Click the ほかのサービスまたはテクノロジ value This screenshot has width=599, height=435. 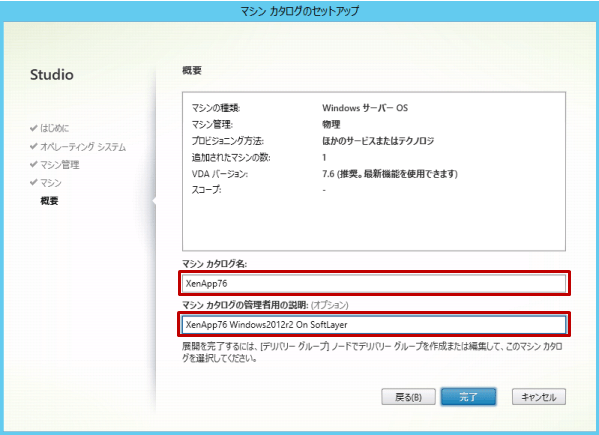coord(378,141)
